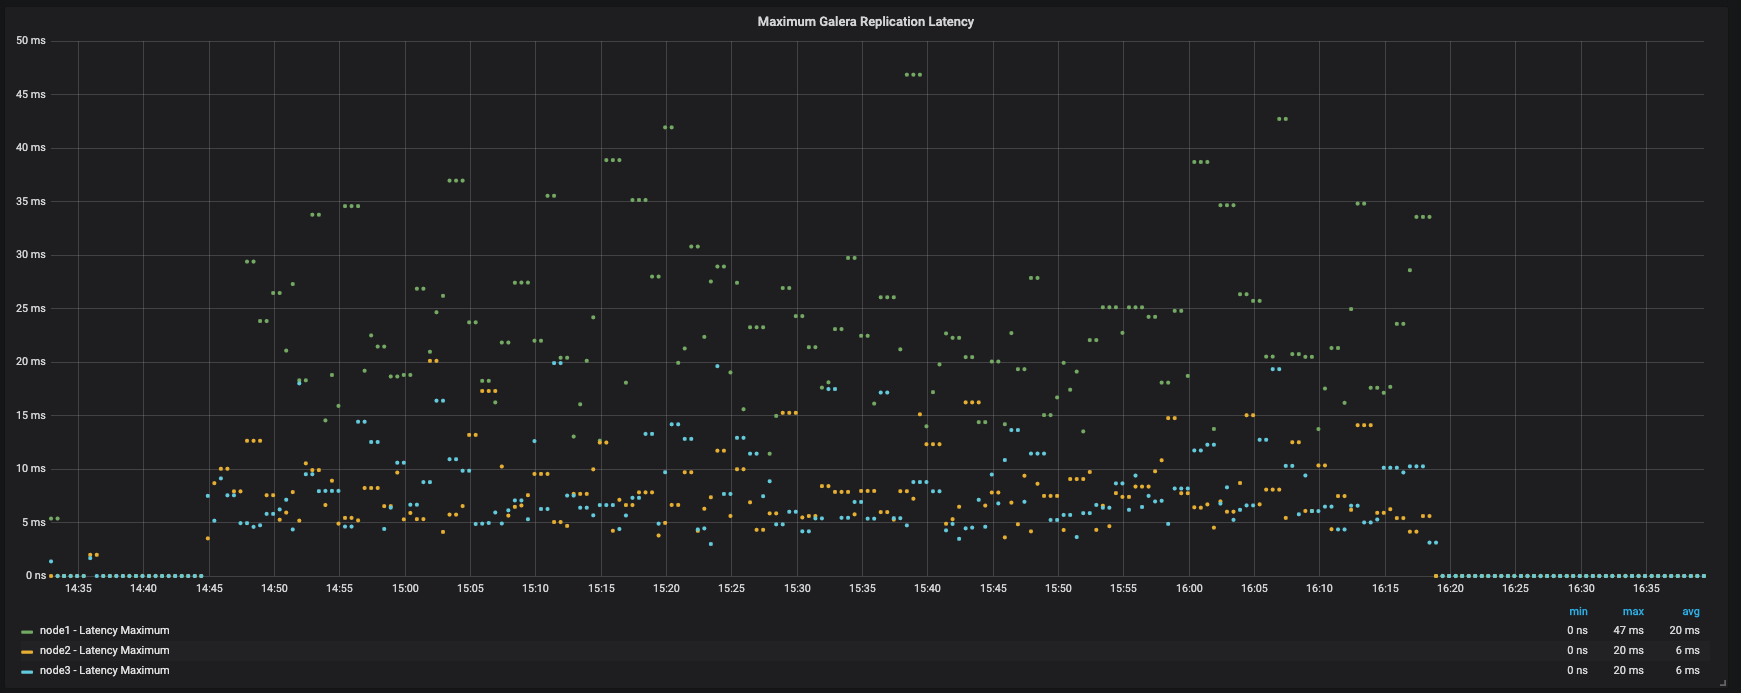Screen dimensions: 1741x693
Task: Click the 0 ns y-axis label
Action: (34, 576)
